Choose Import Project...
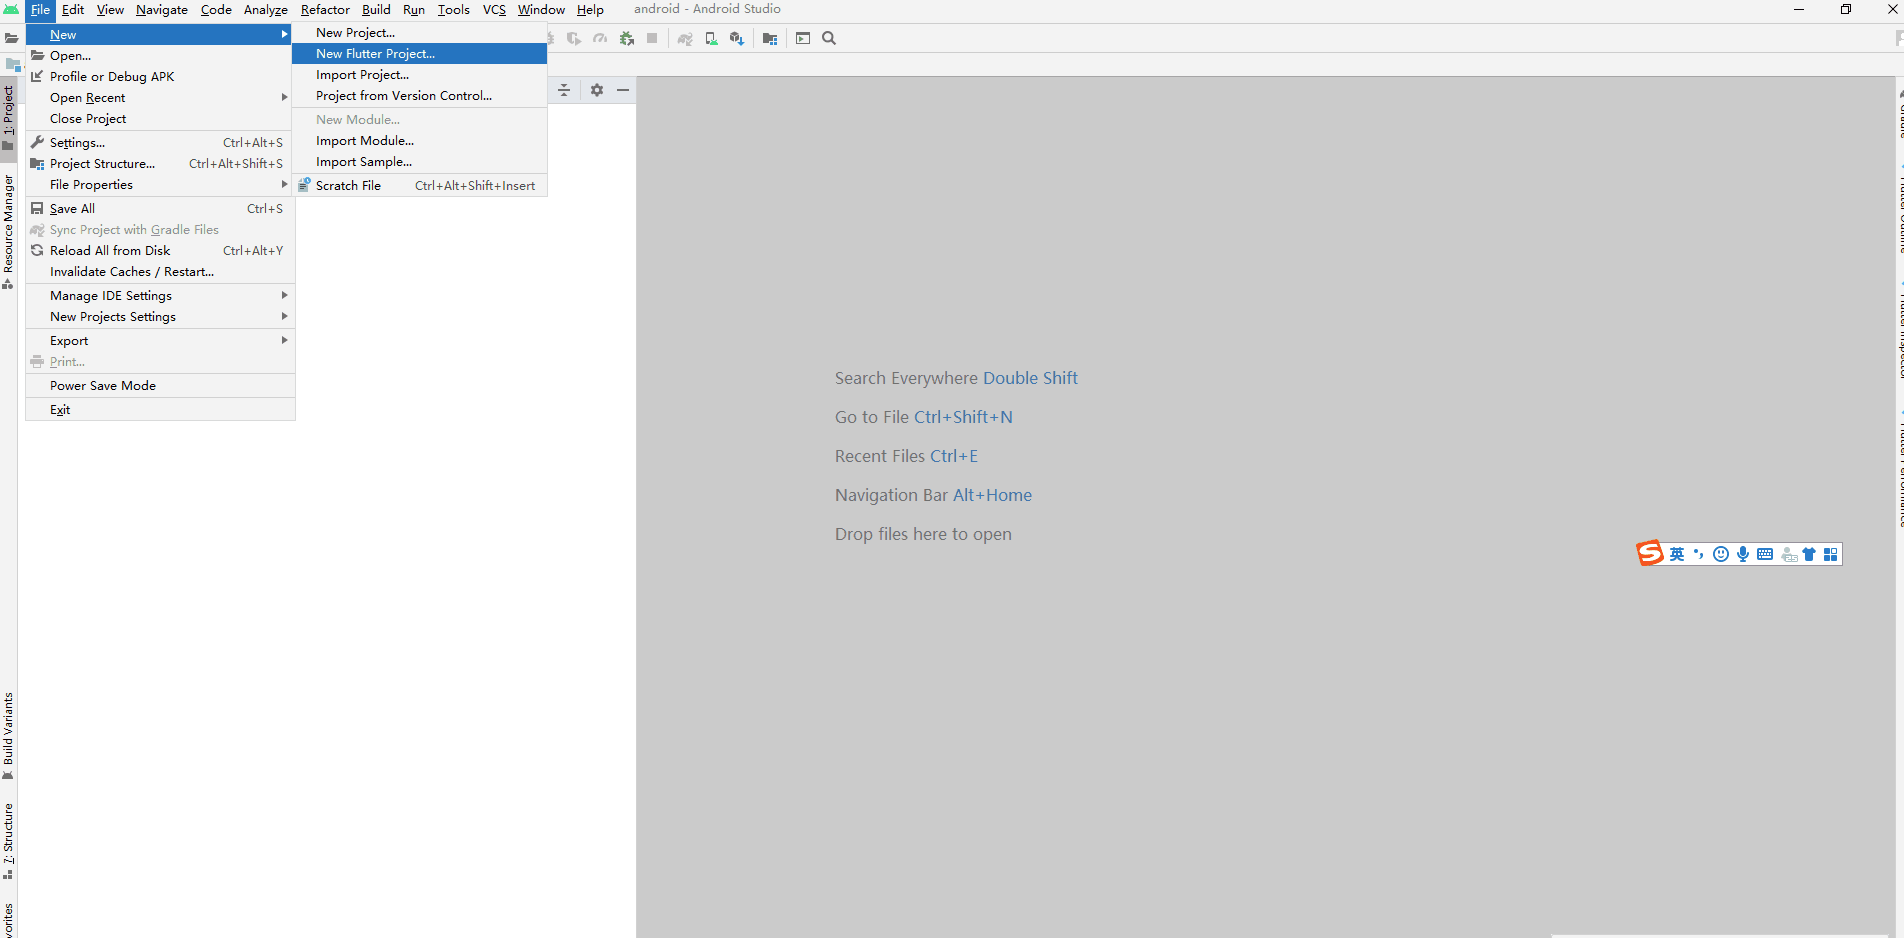This screenshot has height=938, width=1904. (x=419, y=75)
